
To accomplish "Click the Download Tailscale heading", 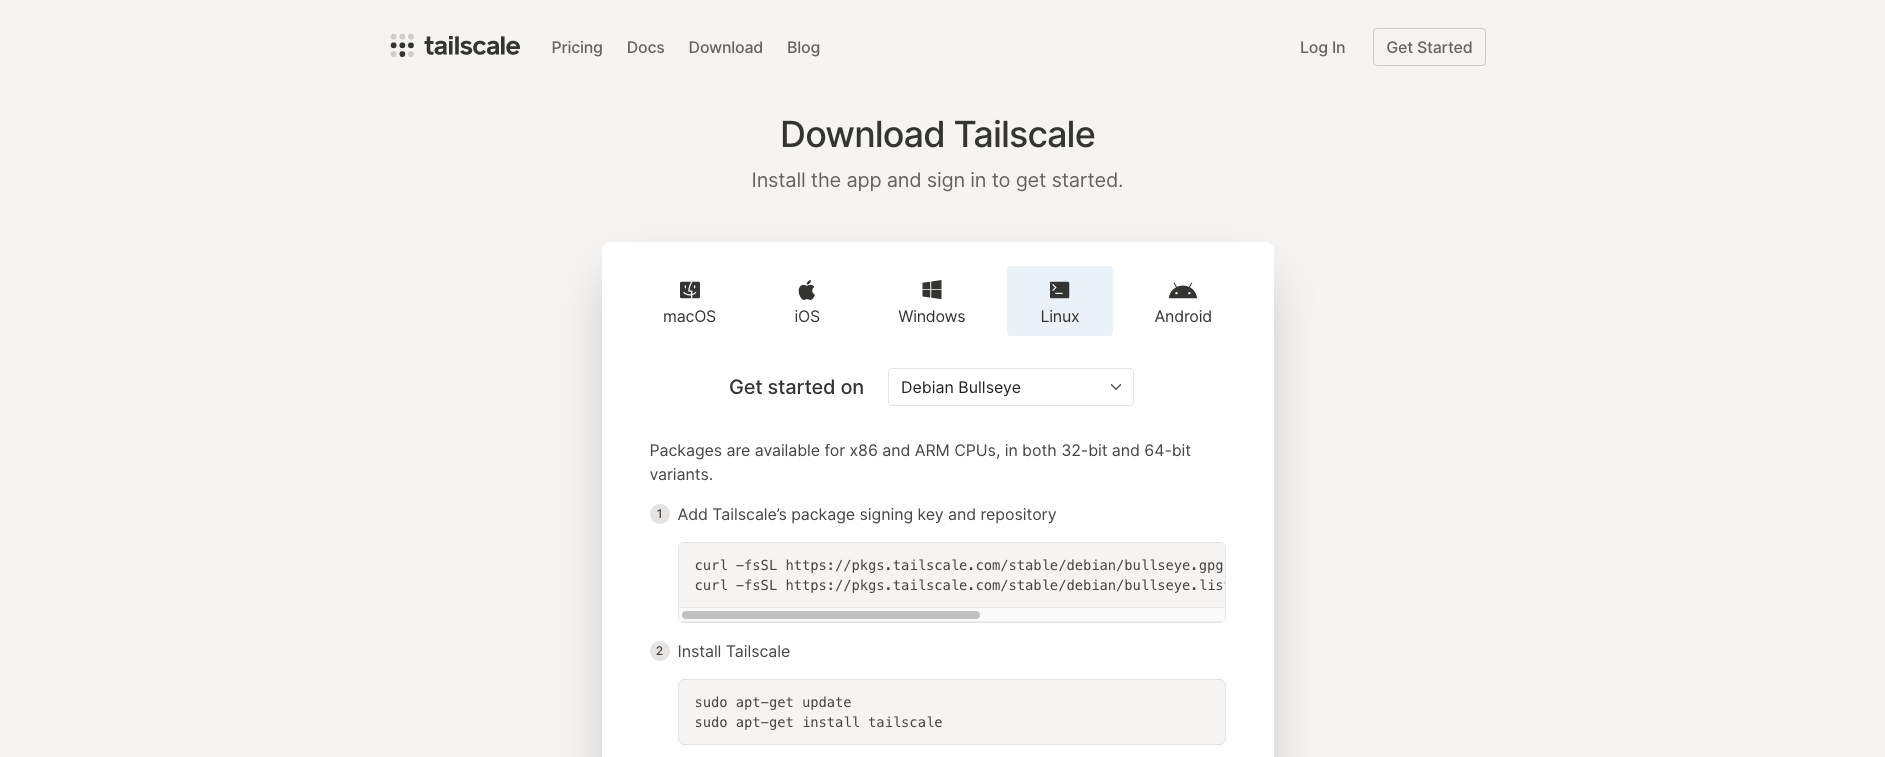I will (x=937, y=134).
